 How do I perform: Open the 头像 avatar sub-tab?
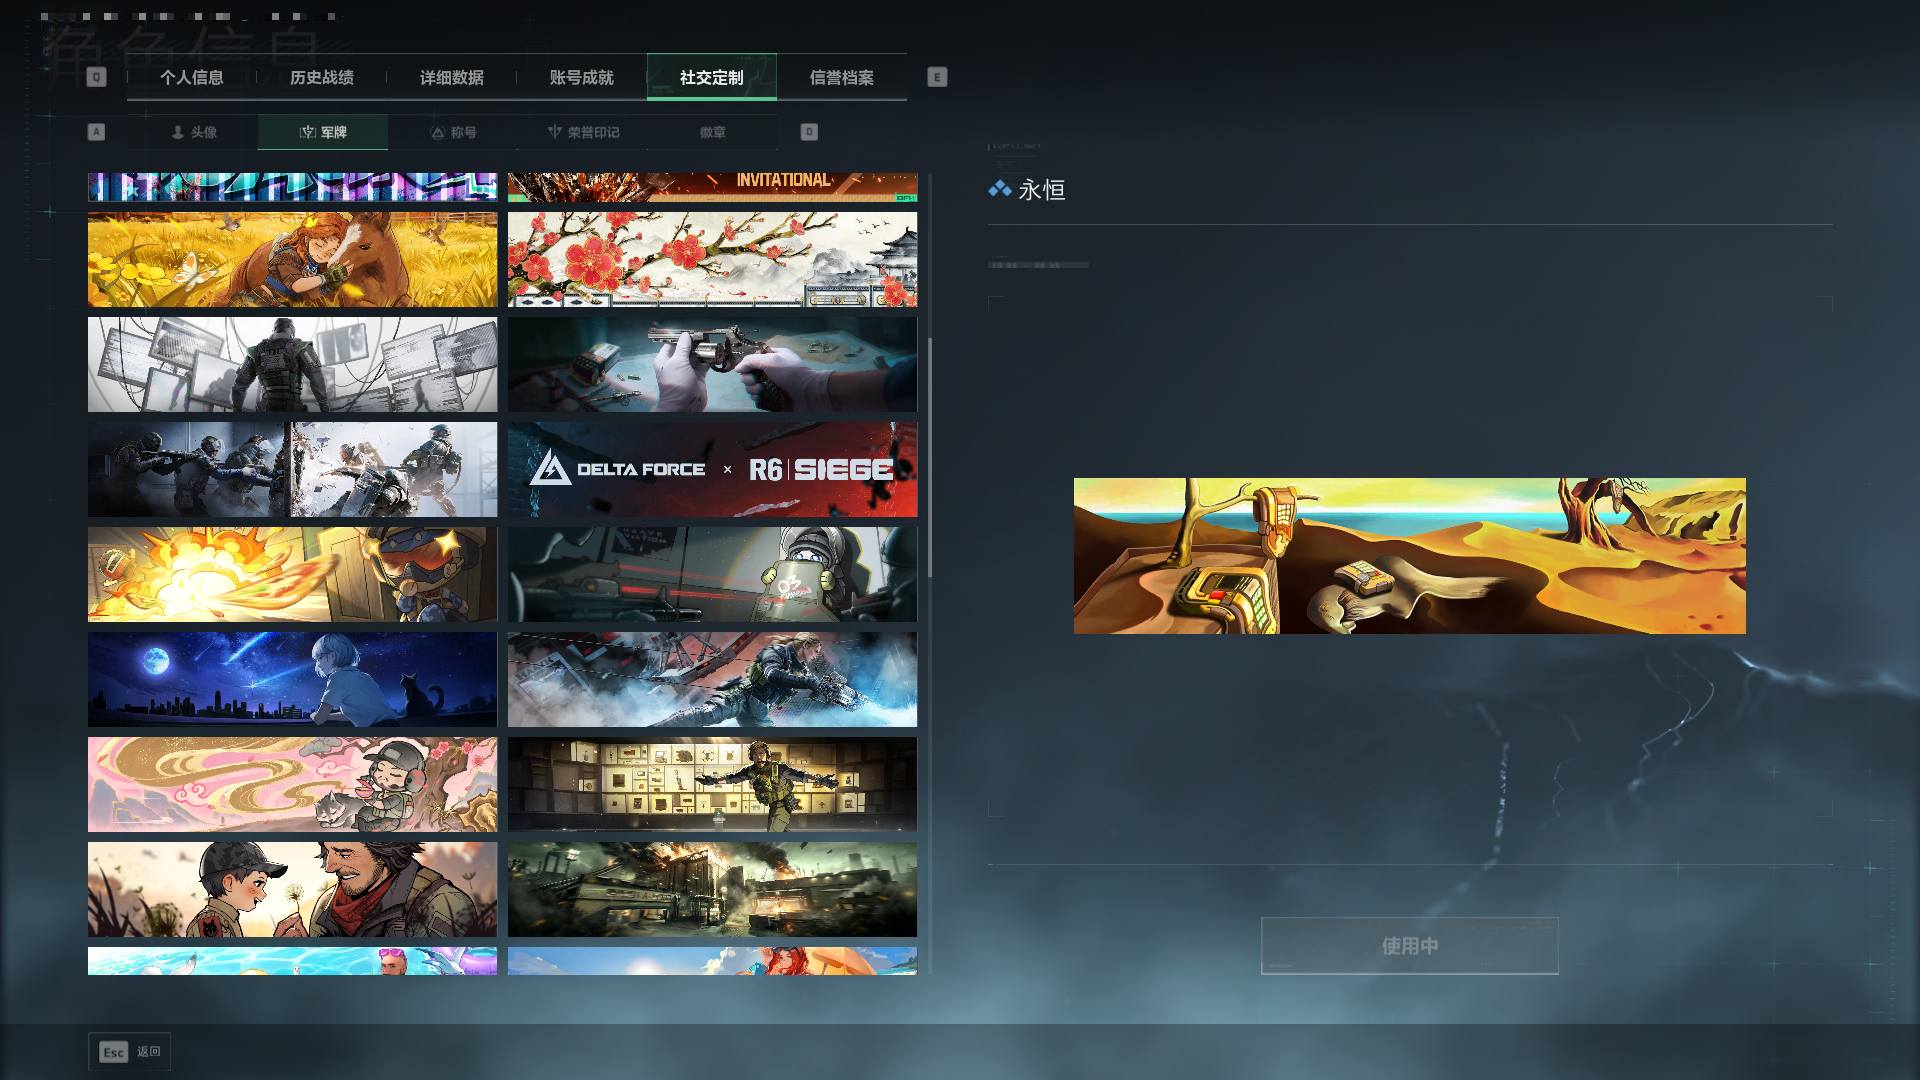[x=193, y=132]
